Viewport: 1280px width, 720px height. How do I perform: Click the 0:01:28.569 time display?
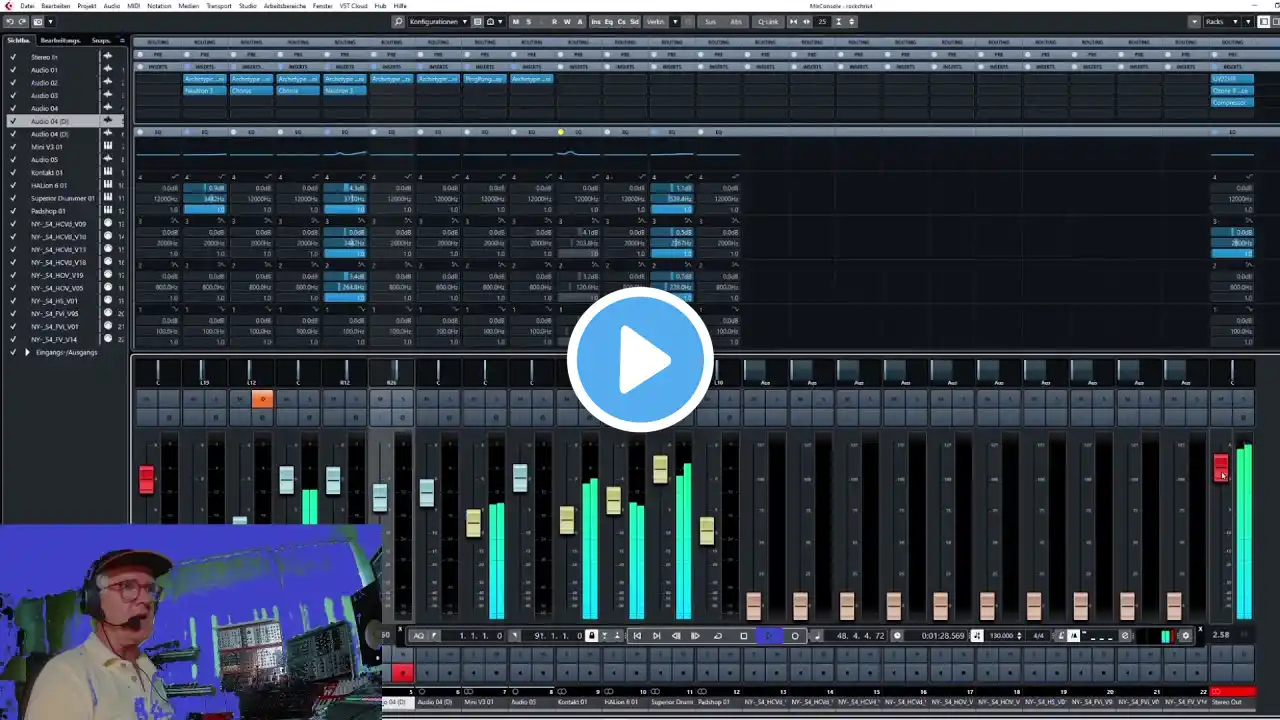pos(943,635)
